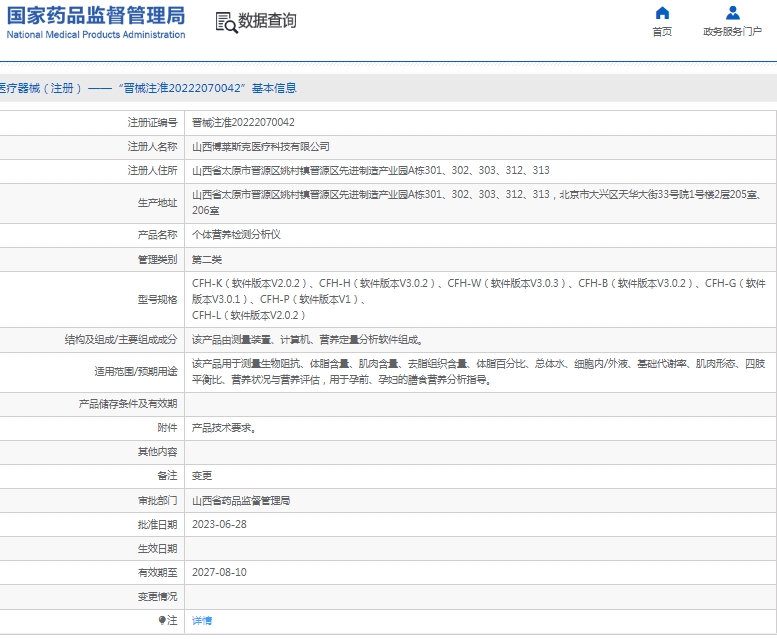Click the 注册人名称 row label

pos(152,147)
